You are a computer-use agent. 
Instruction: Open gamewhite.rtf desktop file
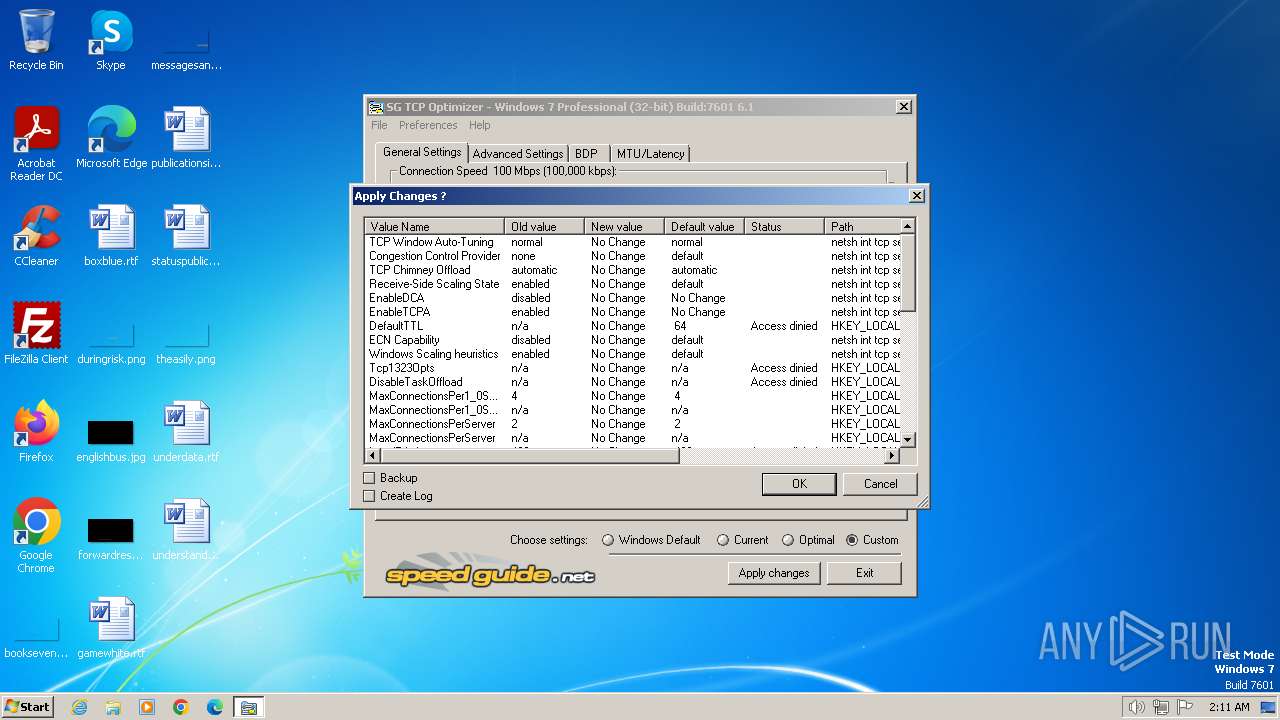point(111,628)
